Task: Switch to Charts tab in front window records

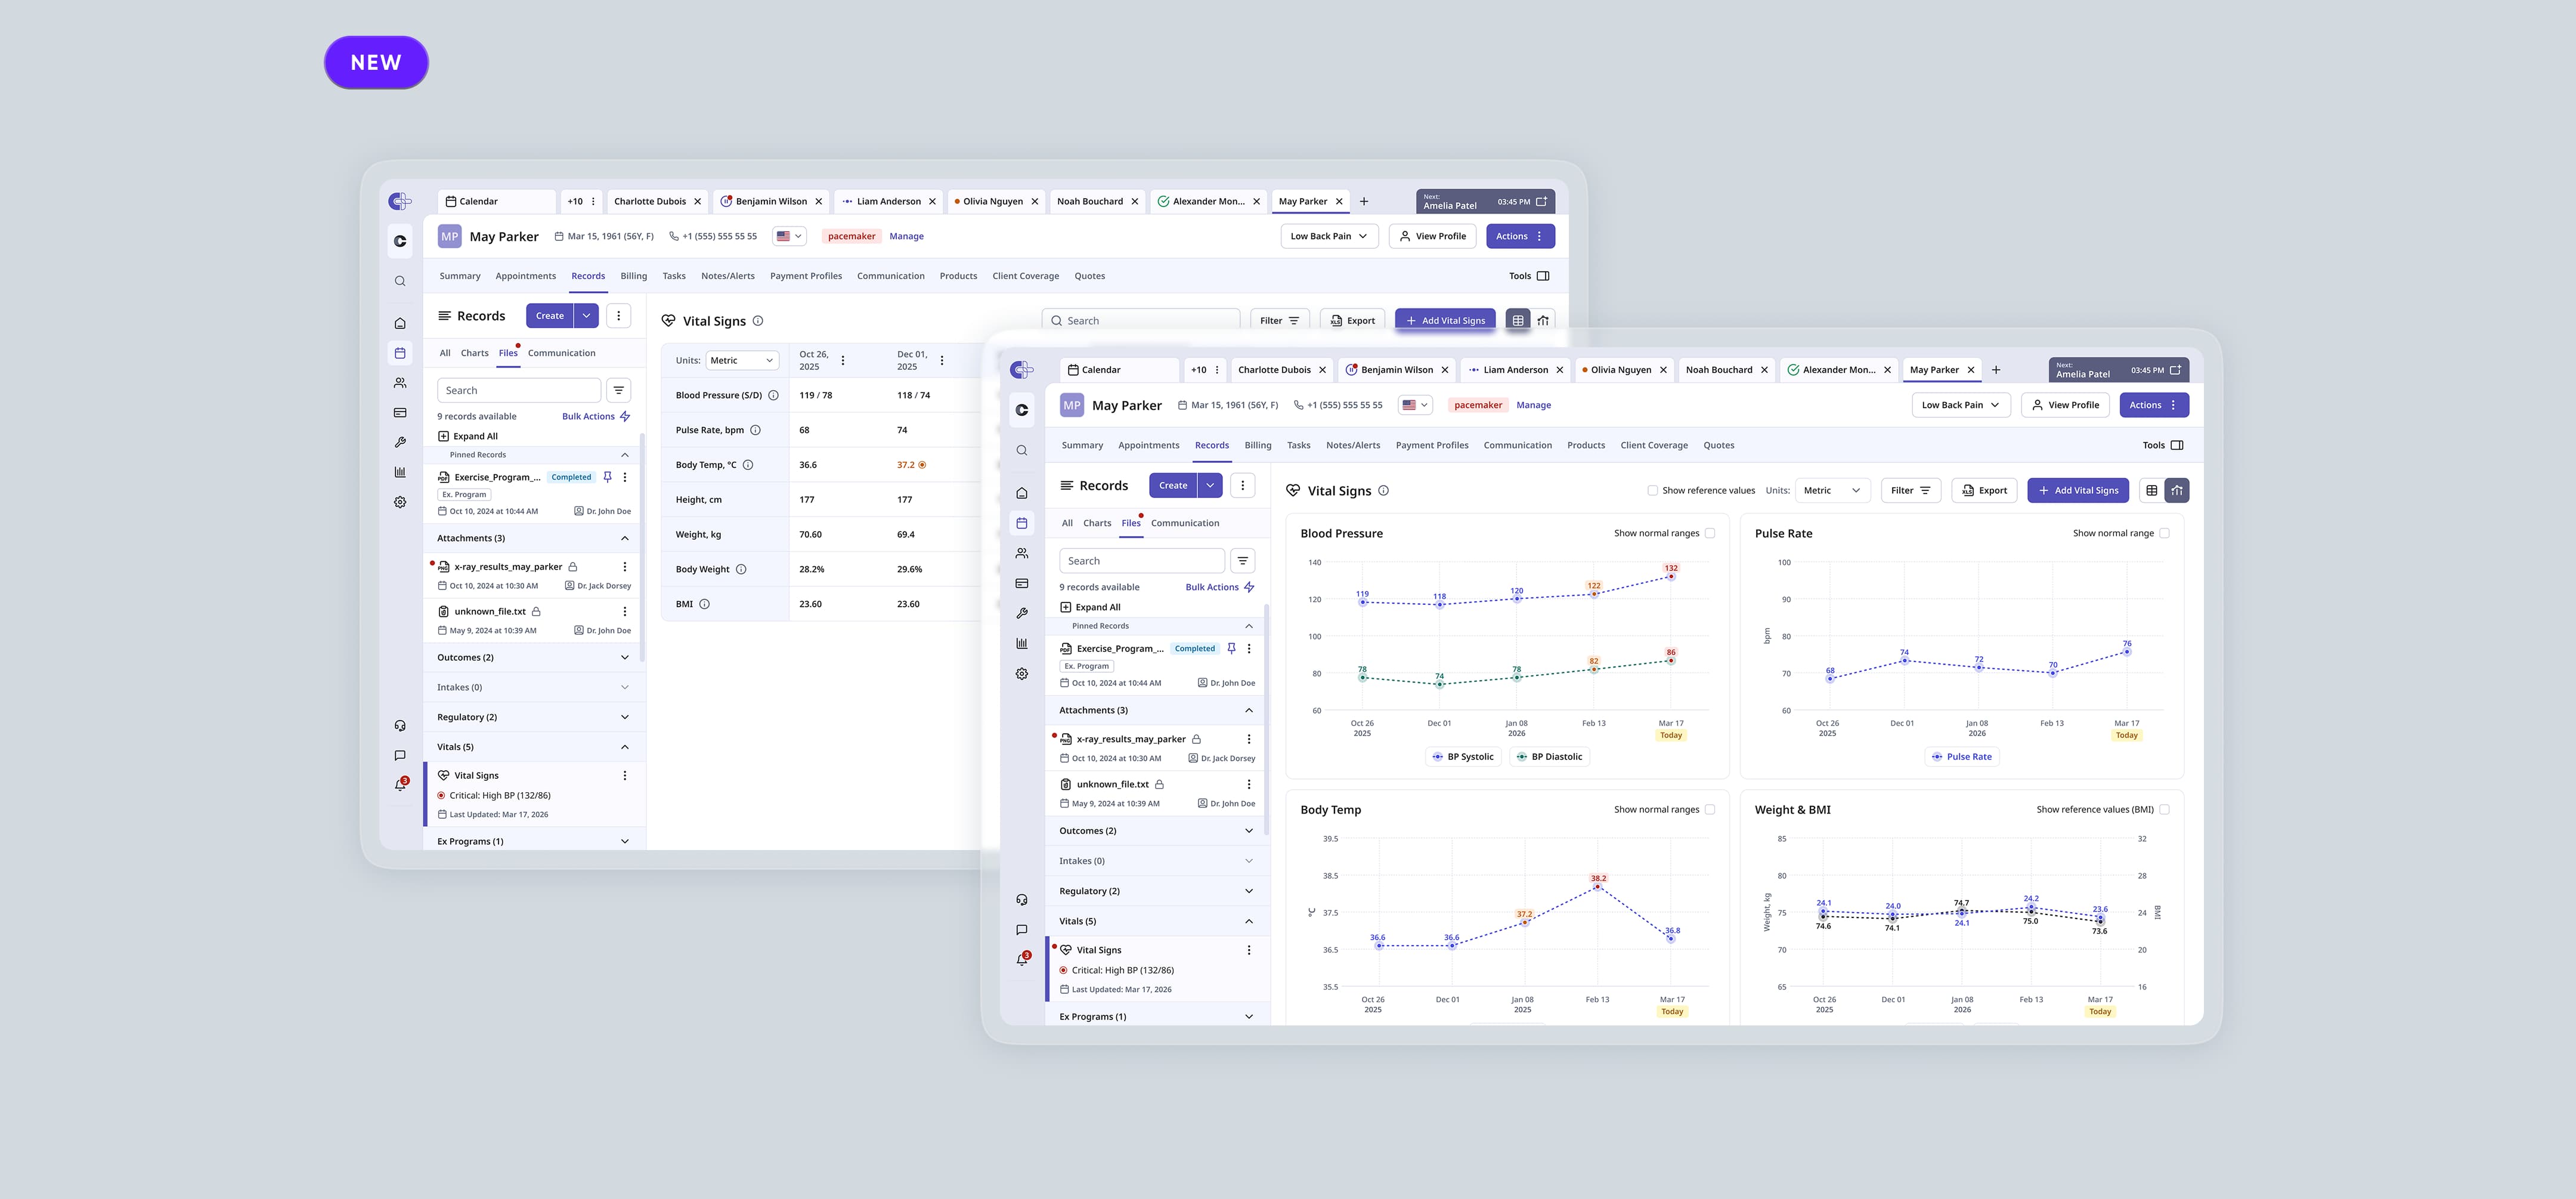Action: pos(1097,523)
